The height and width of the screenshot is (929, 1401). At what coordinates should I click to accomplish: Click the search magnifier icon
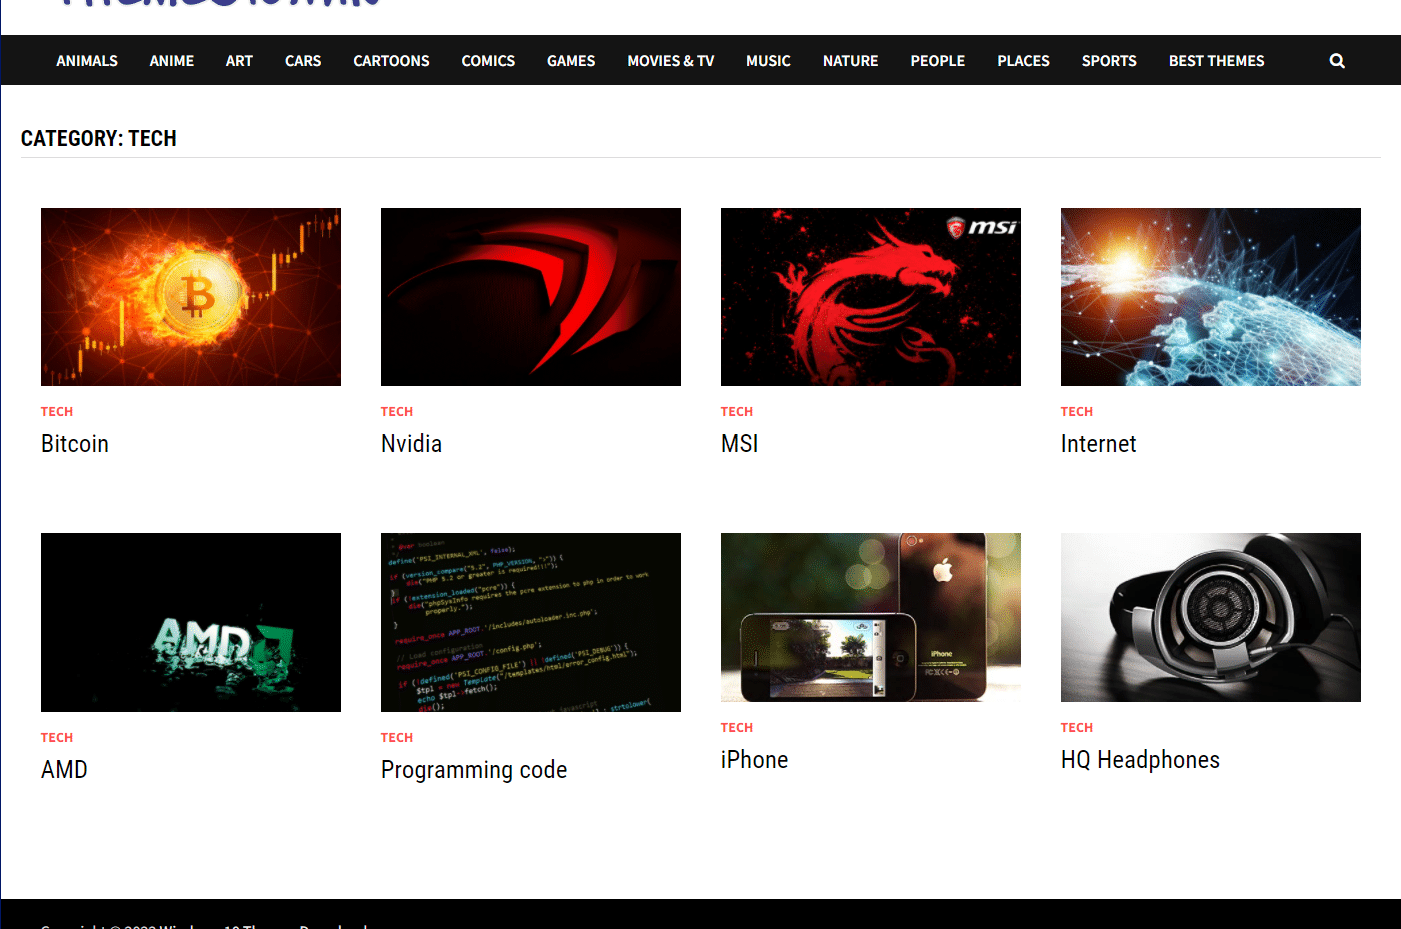(x=1337, y=61)
